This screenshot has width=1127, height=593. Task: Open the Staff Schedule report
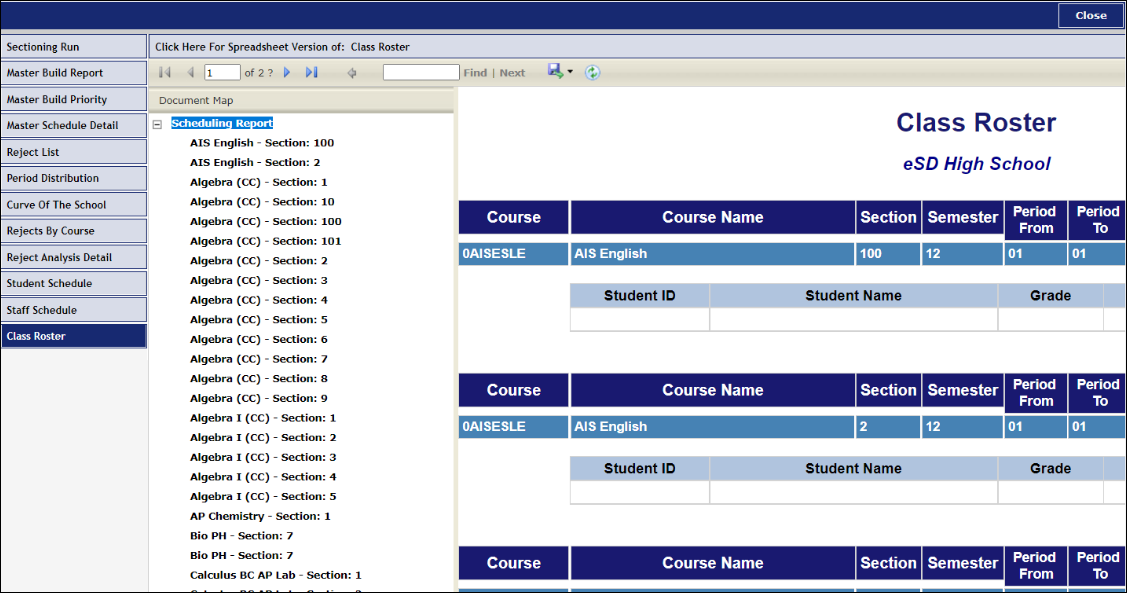pyautogui.click(x=74, y=310)
